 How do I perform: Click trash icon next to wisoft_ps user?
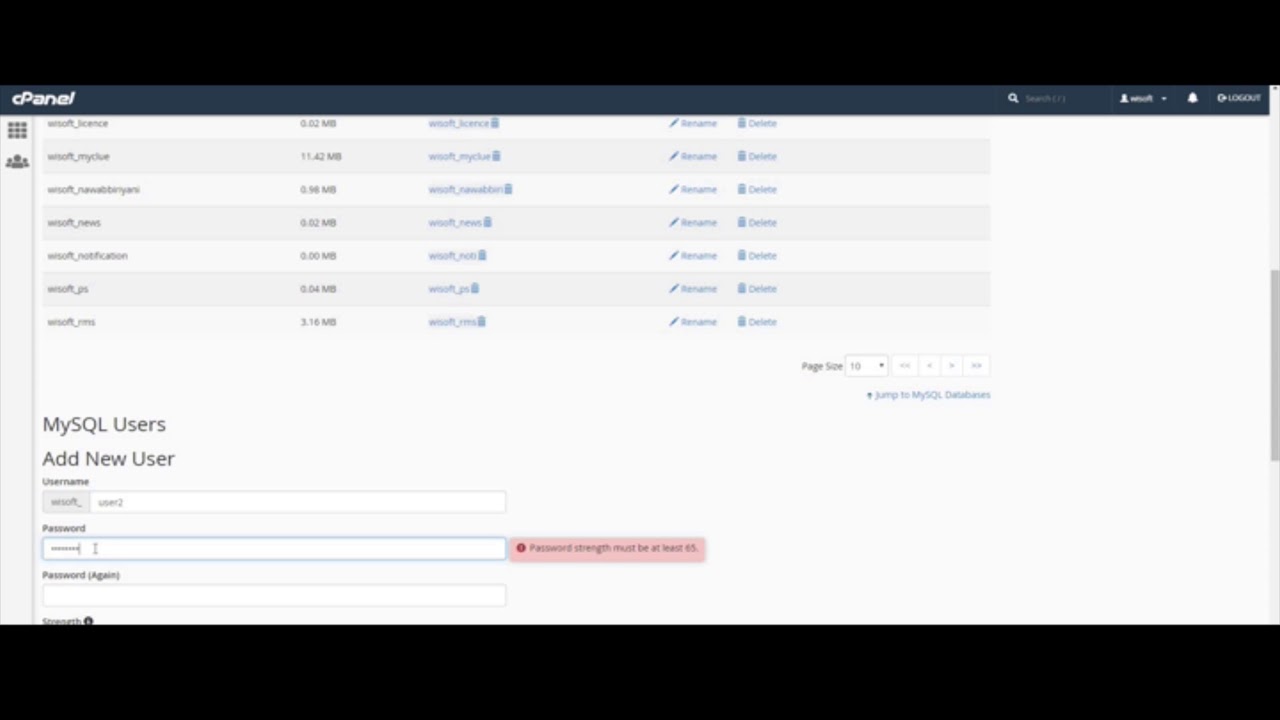pos(475,288)
